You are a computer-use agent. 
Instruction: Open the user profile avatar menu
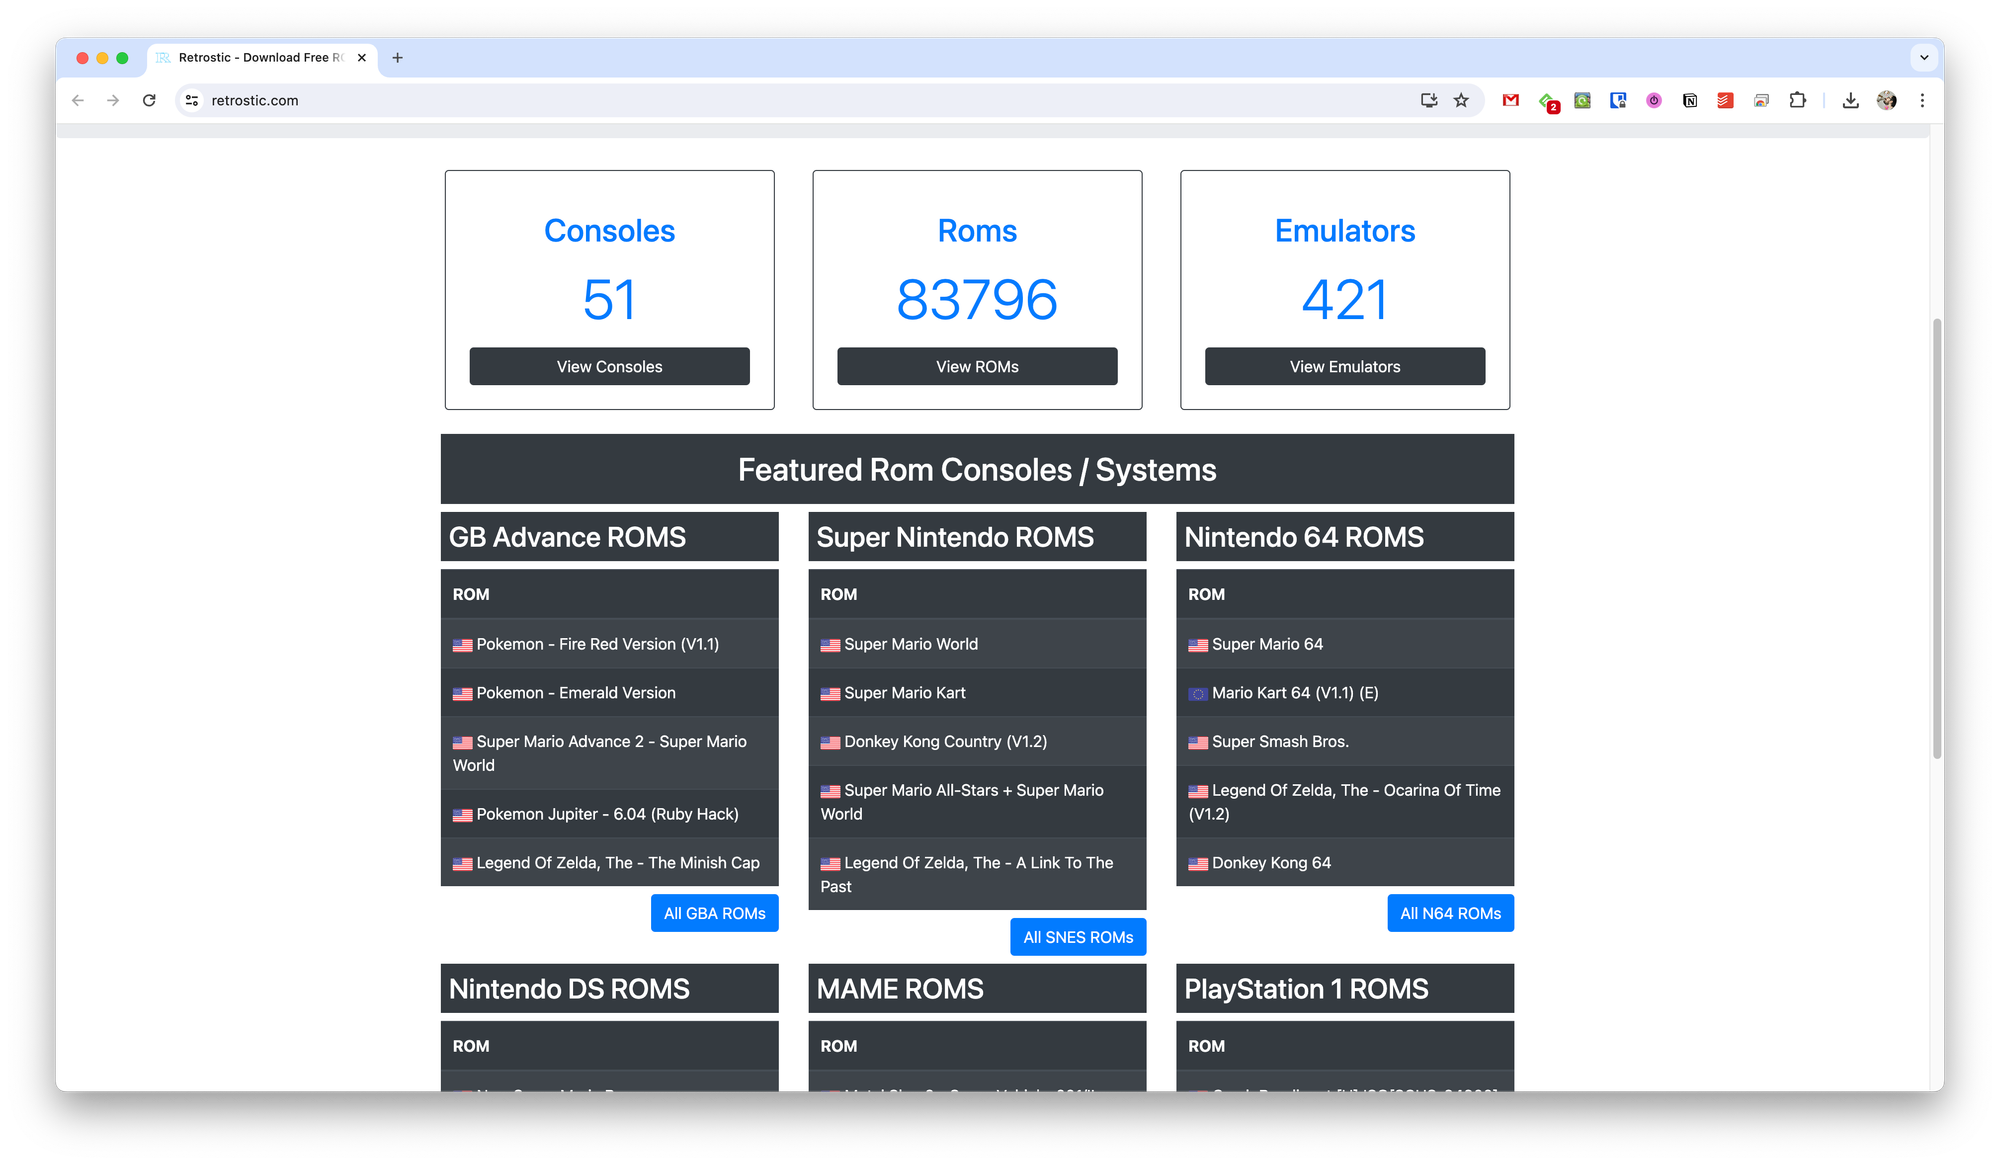point(1887,100)
